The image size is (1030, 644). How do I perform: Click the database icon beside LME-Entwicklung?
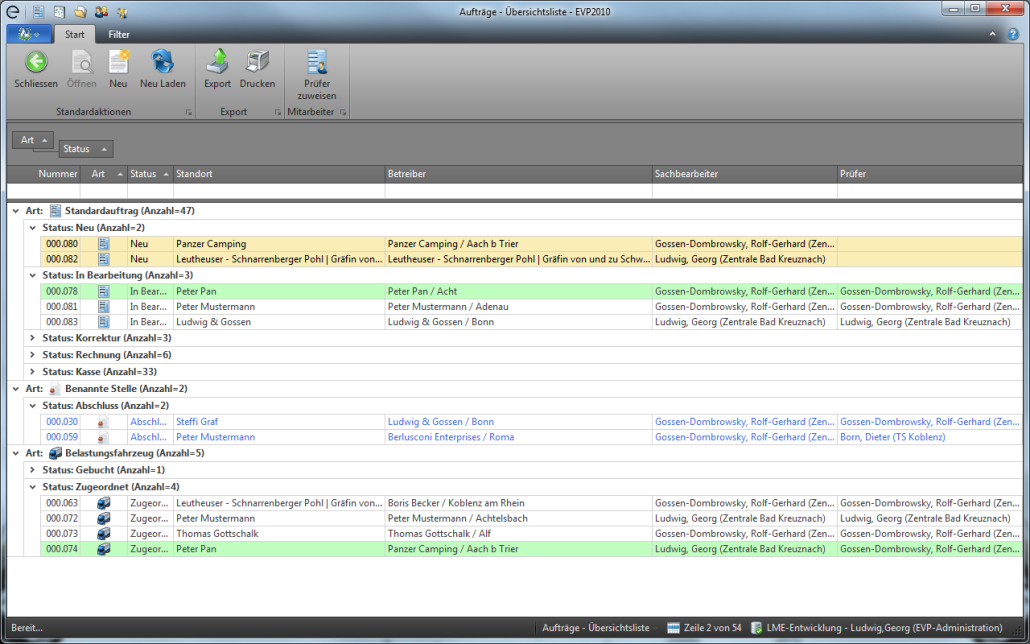(x=756, y=628)
